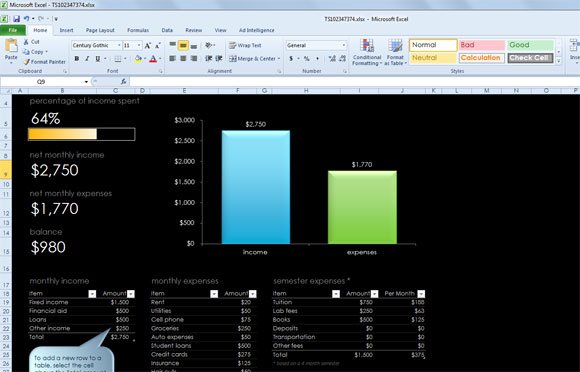Click the Decrease Decimal icon

coord(342,58)
